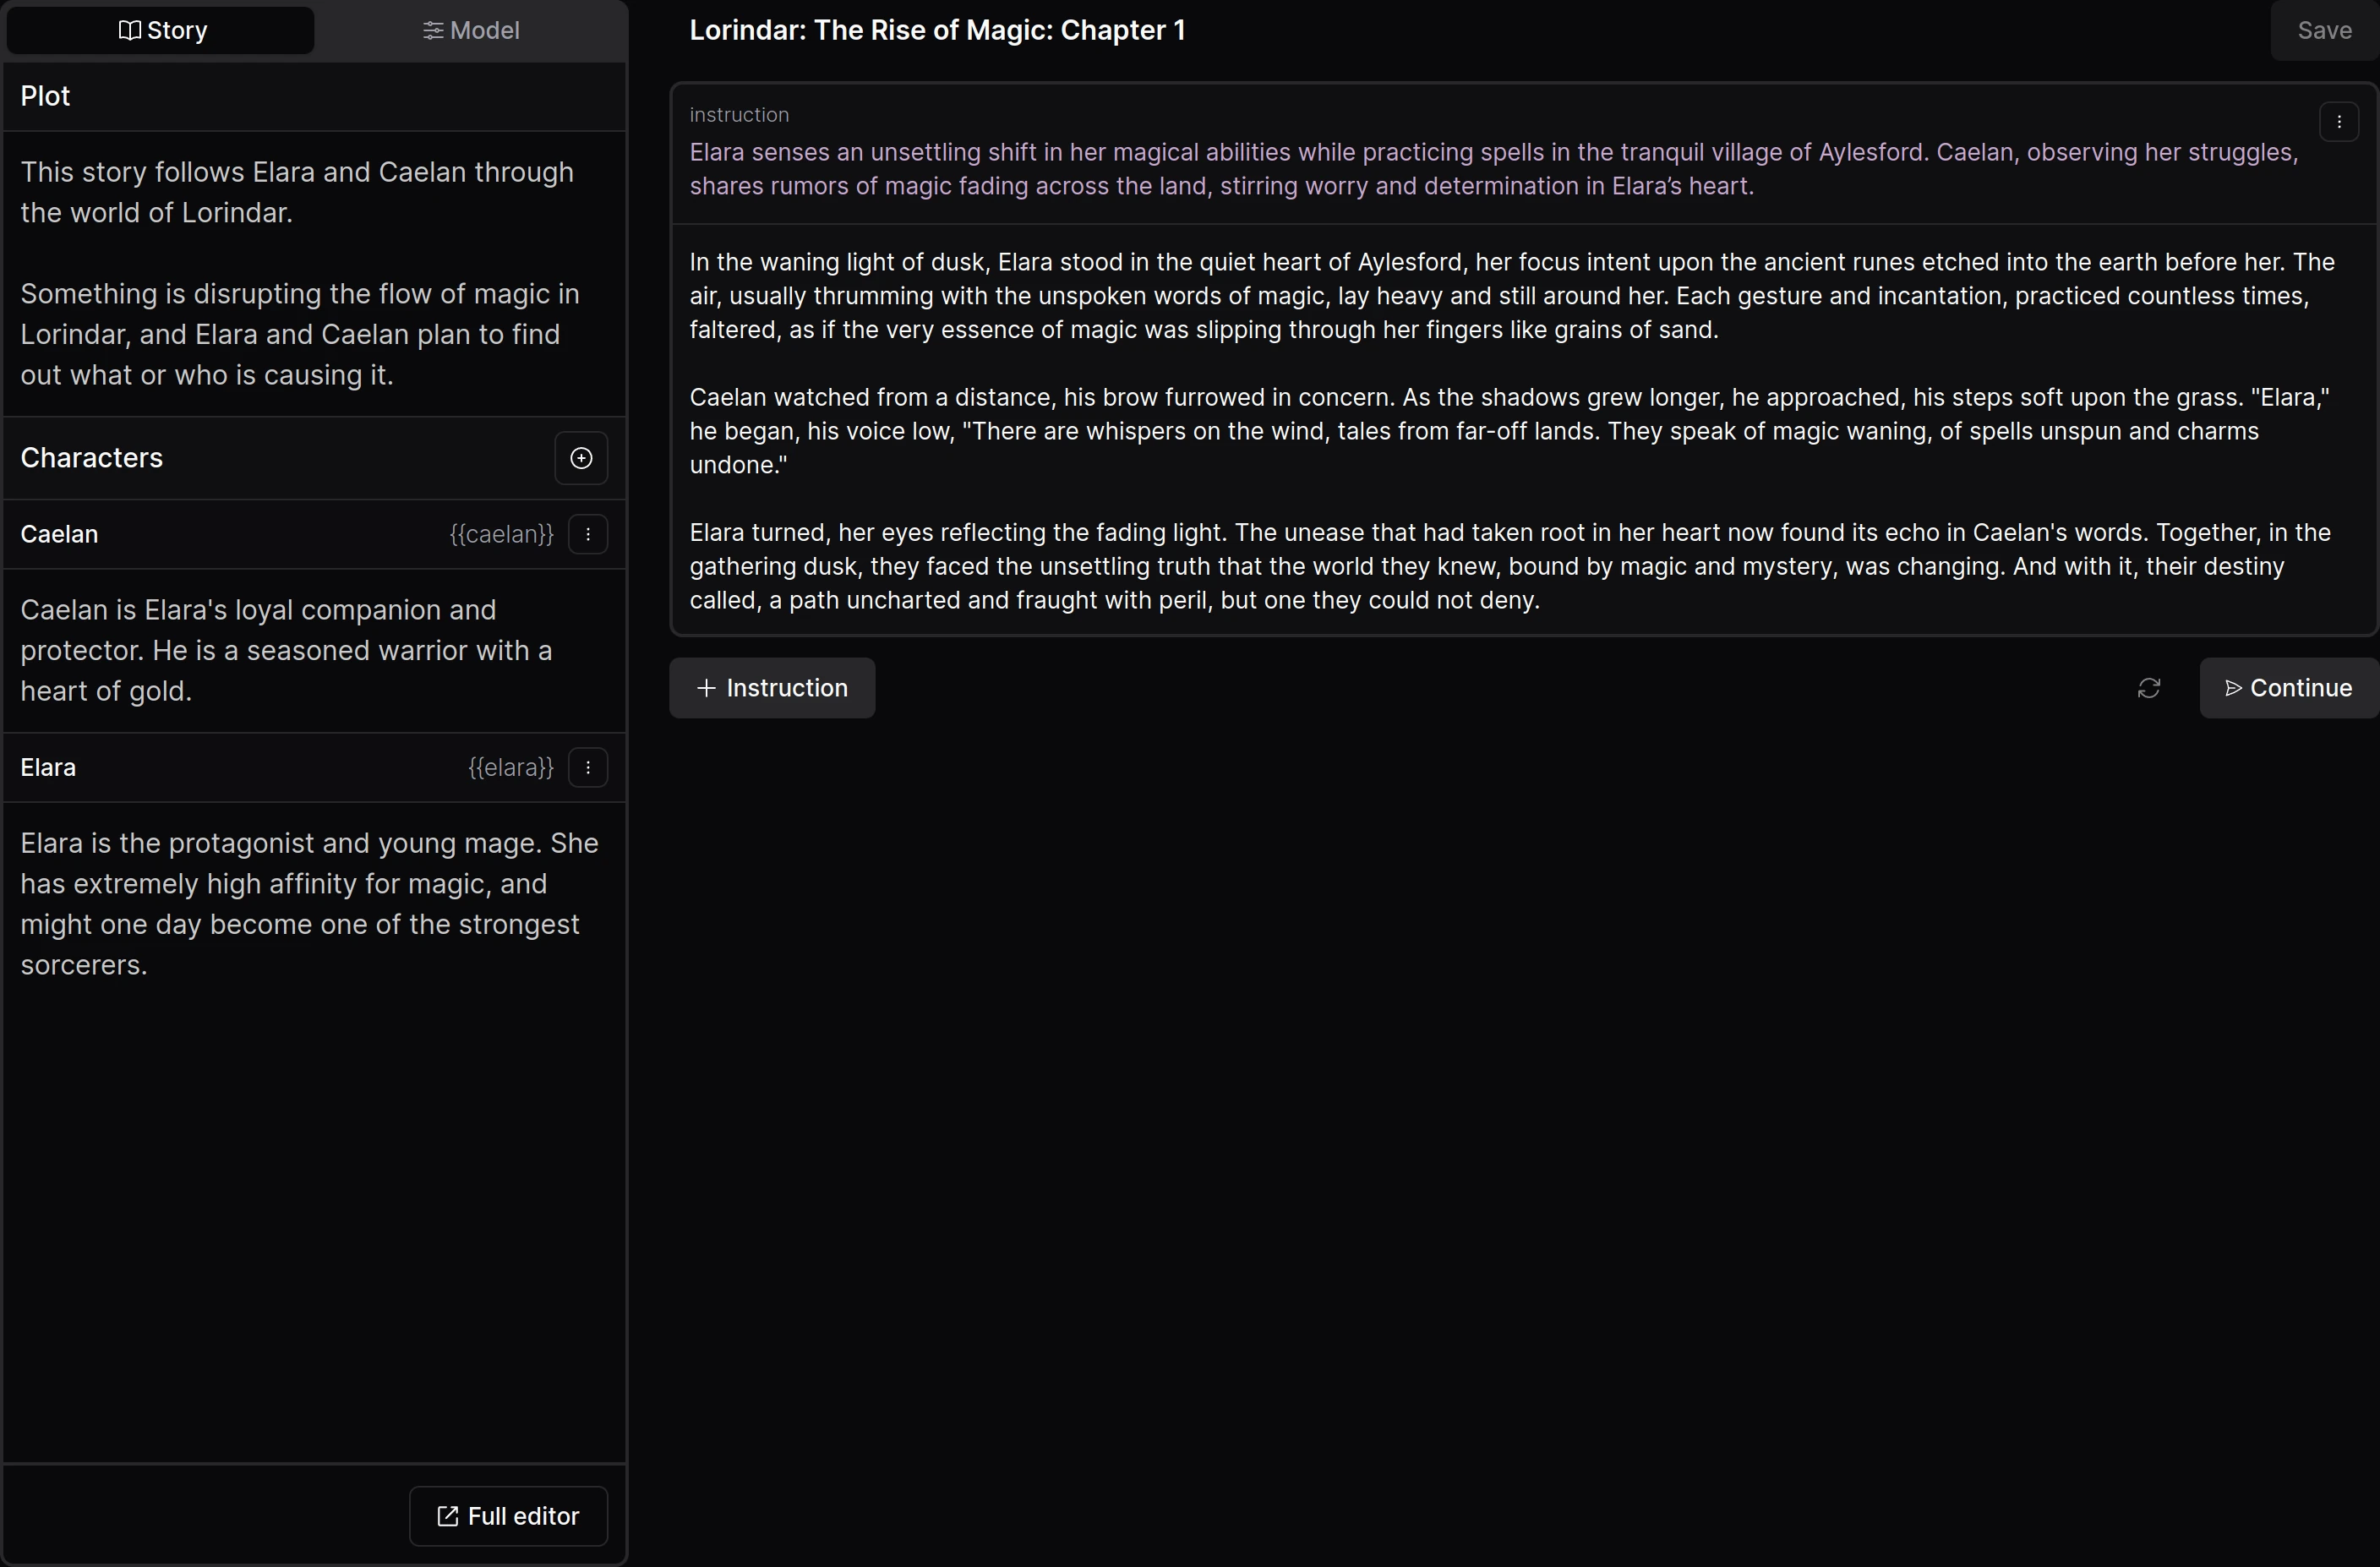Click the three-dot menu on instruction block
The height and width of the screenshot is (1567, 2380).
click(x=2339, y=121)
